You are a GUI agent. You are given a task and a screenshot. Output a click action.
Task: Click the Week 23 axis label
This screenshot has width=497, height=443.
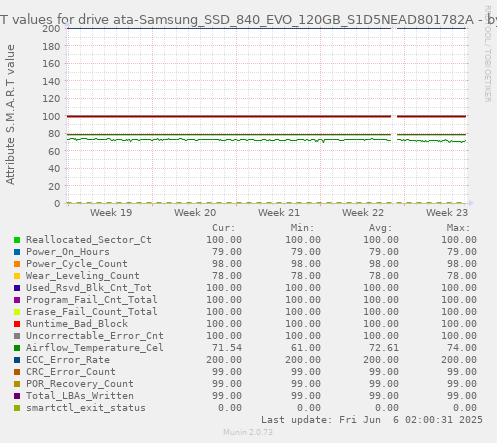pos(447,212)
